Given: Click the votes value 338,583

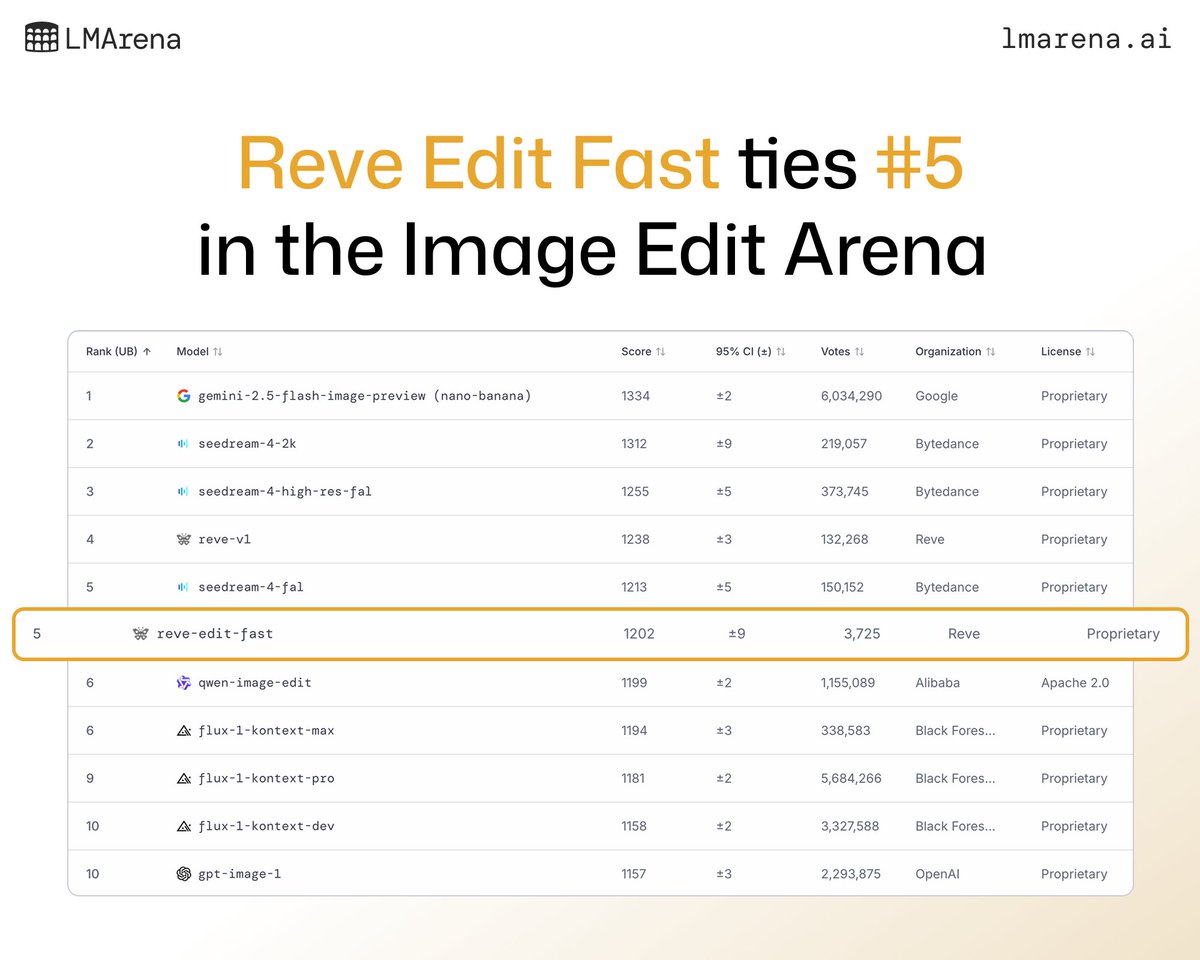Looking at the screenshot, I should (845, 731).
